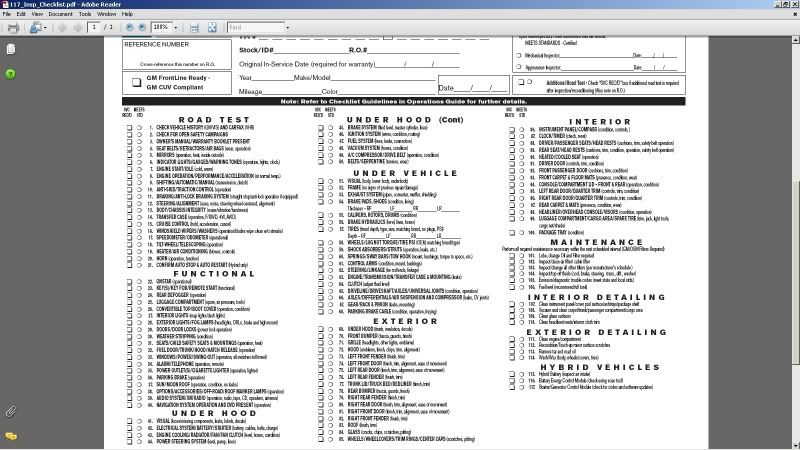
Task: Click the zoom out button
Action: (130, 27)
